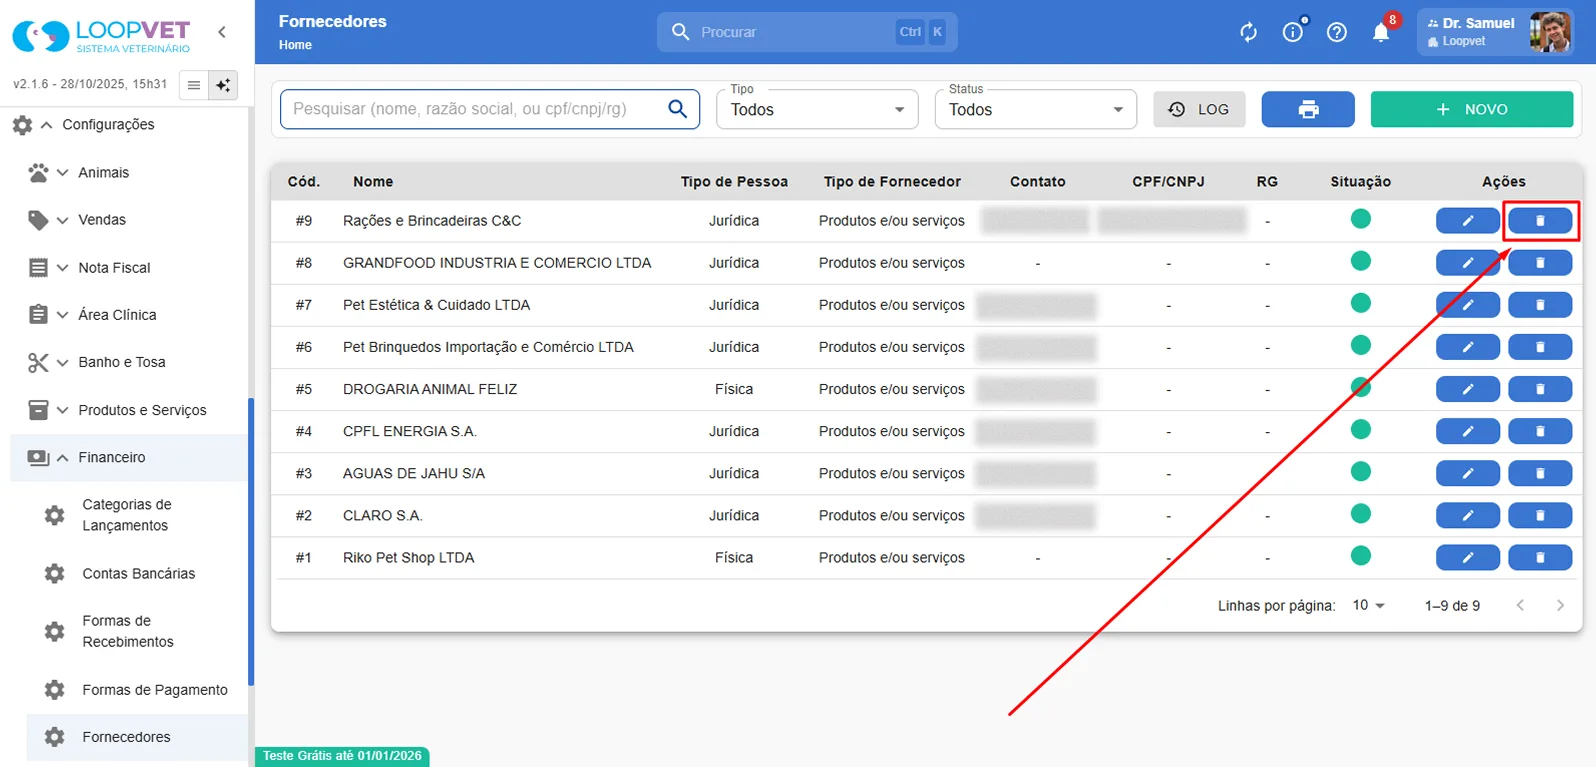
Task: Edit the GRANDFOOD INDUSTRIA supplier row
Action: tap(1467, 262)
